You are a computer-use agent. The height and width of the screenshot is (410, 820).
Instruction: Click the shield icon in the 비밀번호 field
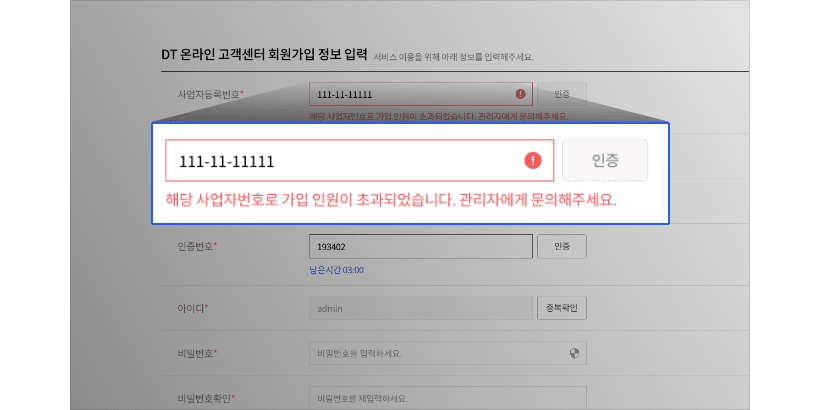coord(574,353)
